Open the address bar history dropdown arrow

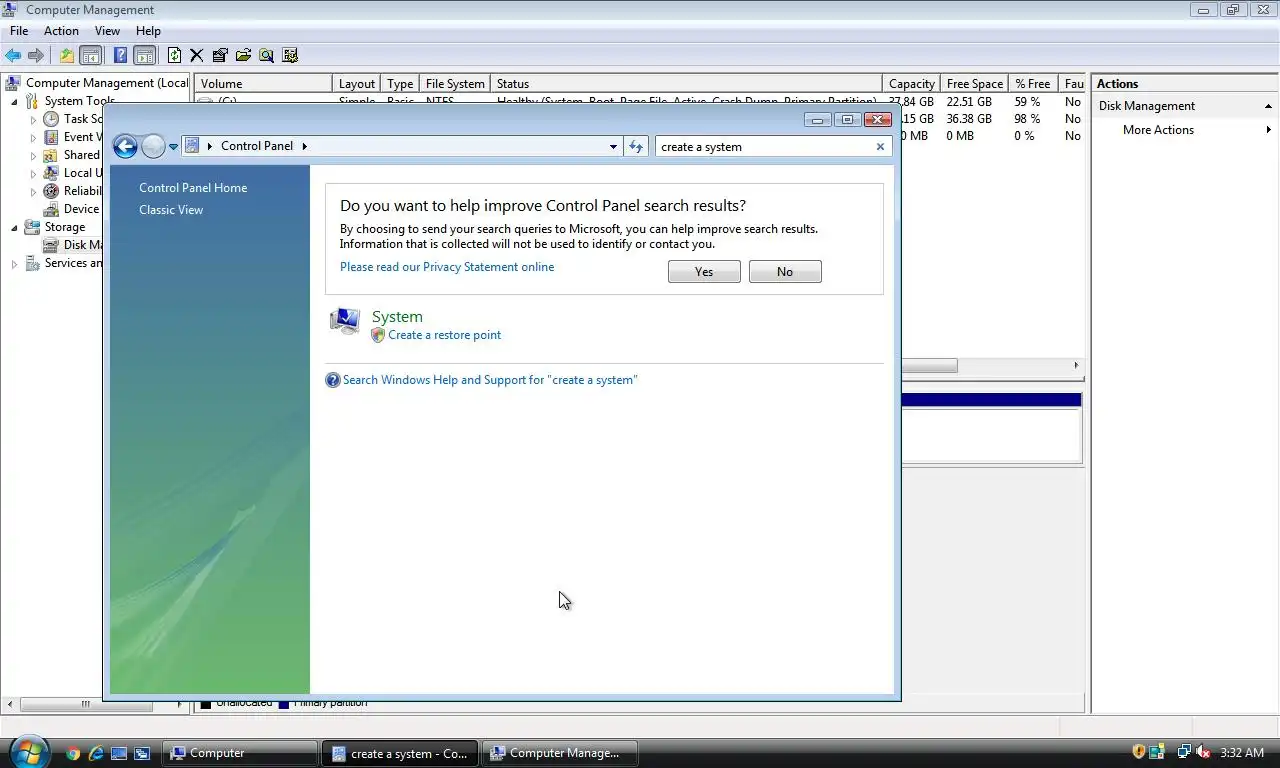[x=613, y=146]
